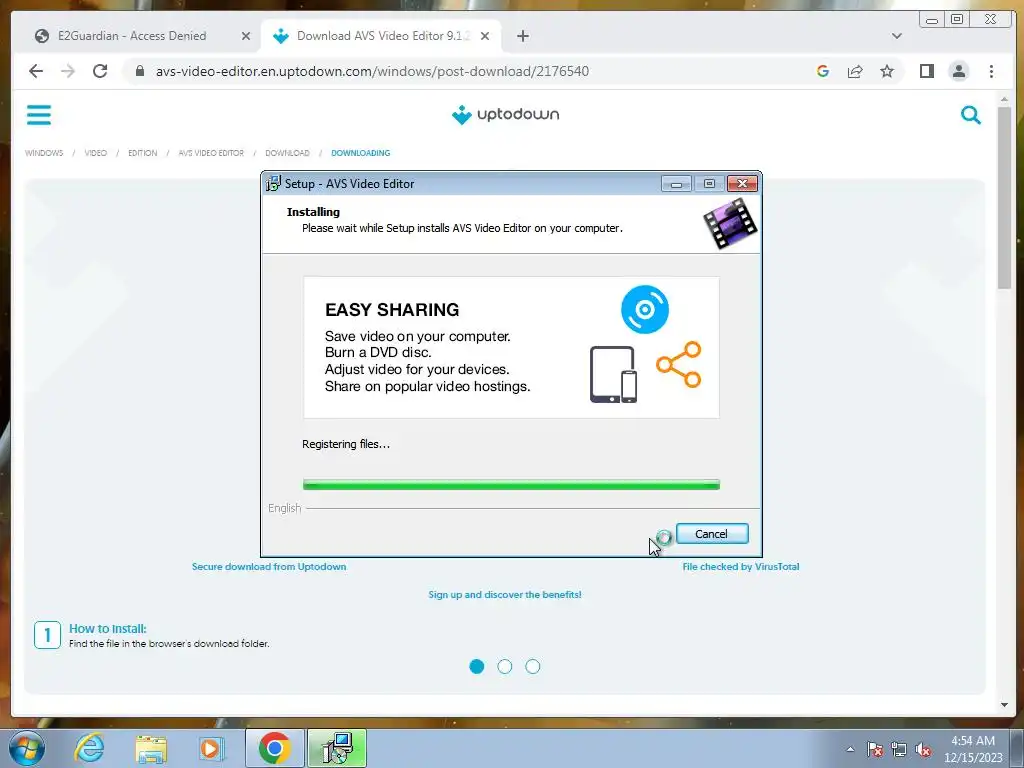
Task: Click the setup dialog title icon
Action: coord(273,184)
